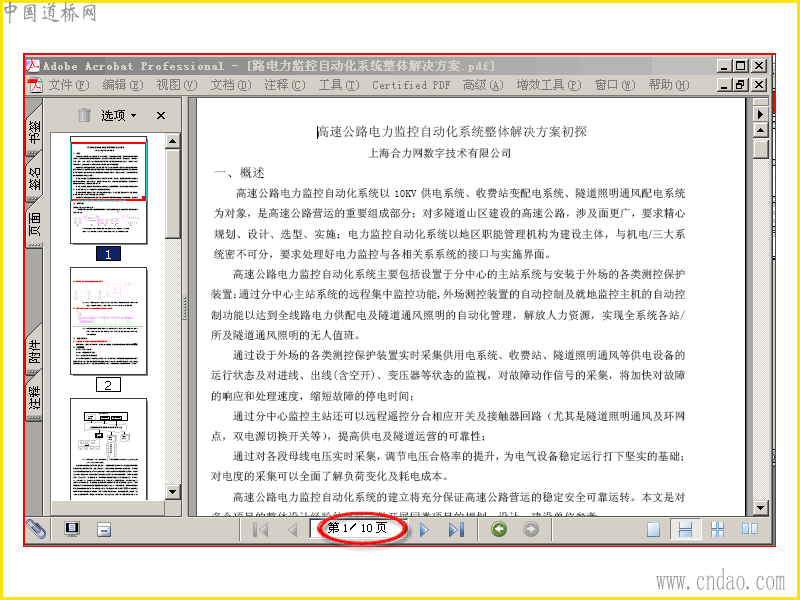Toggle full screen view monitor icon
Image resolution: width=800 pixels, height=600 pixels.
(x=72, y=530)
